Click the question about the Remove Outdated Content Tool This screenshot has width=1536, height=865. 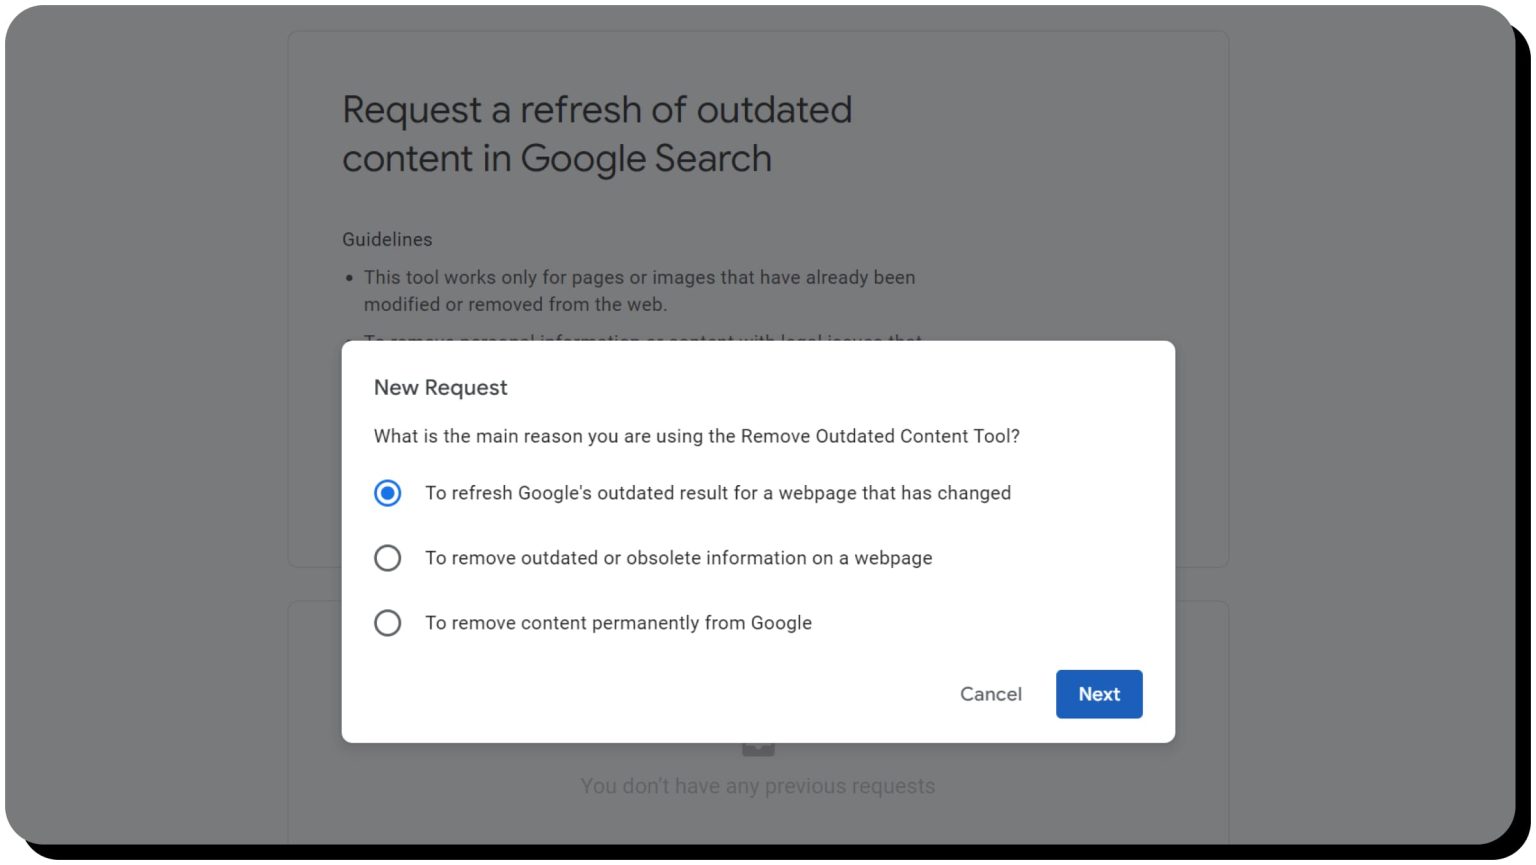697,436
